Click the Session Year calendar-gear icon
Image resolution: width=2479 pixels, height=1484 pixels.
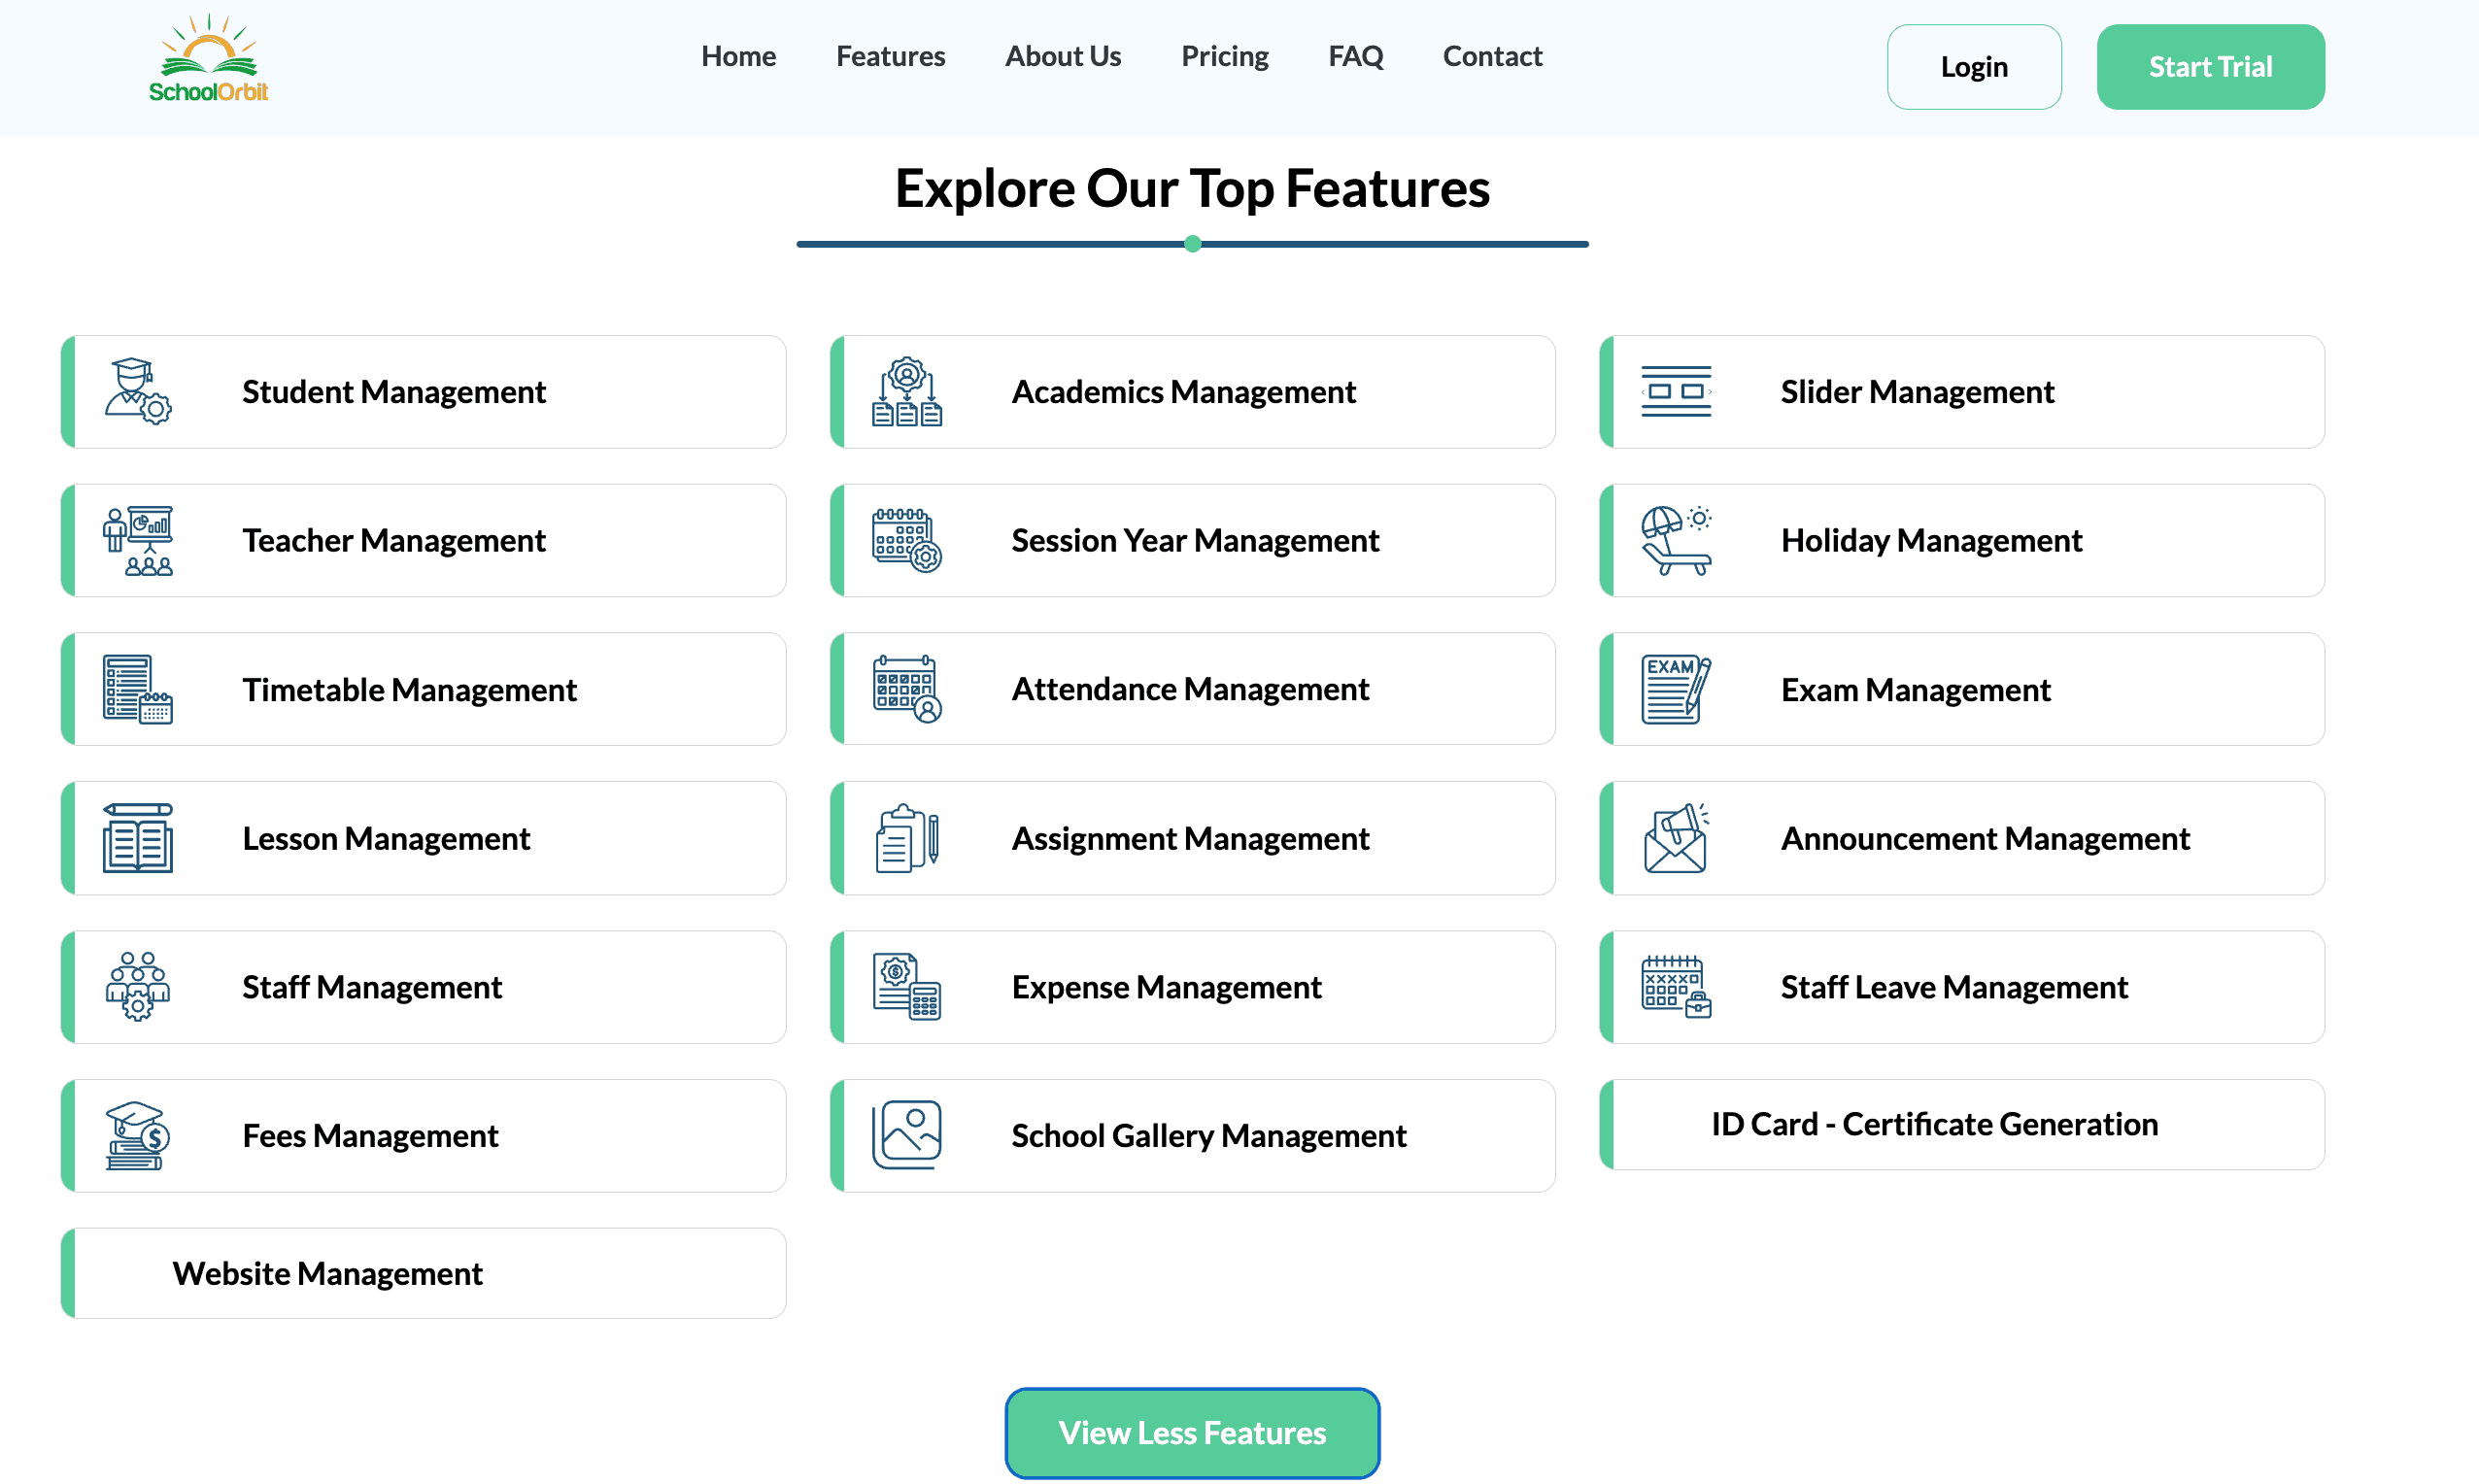[x=907, y=540]
